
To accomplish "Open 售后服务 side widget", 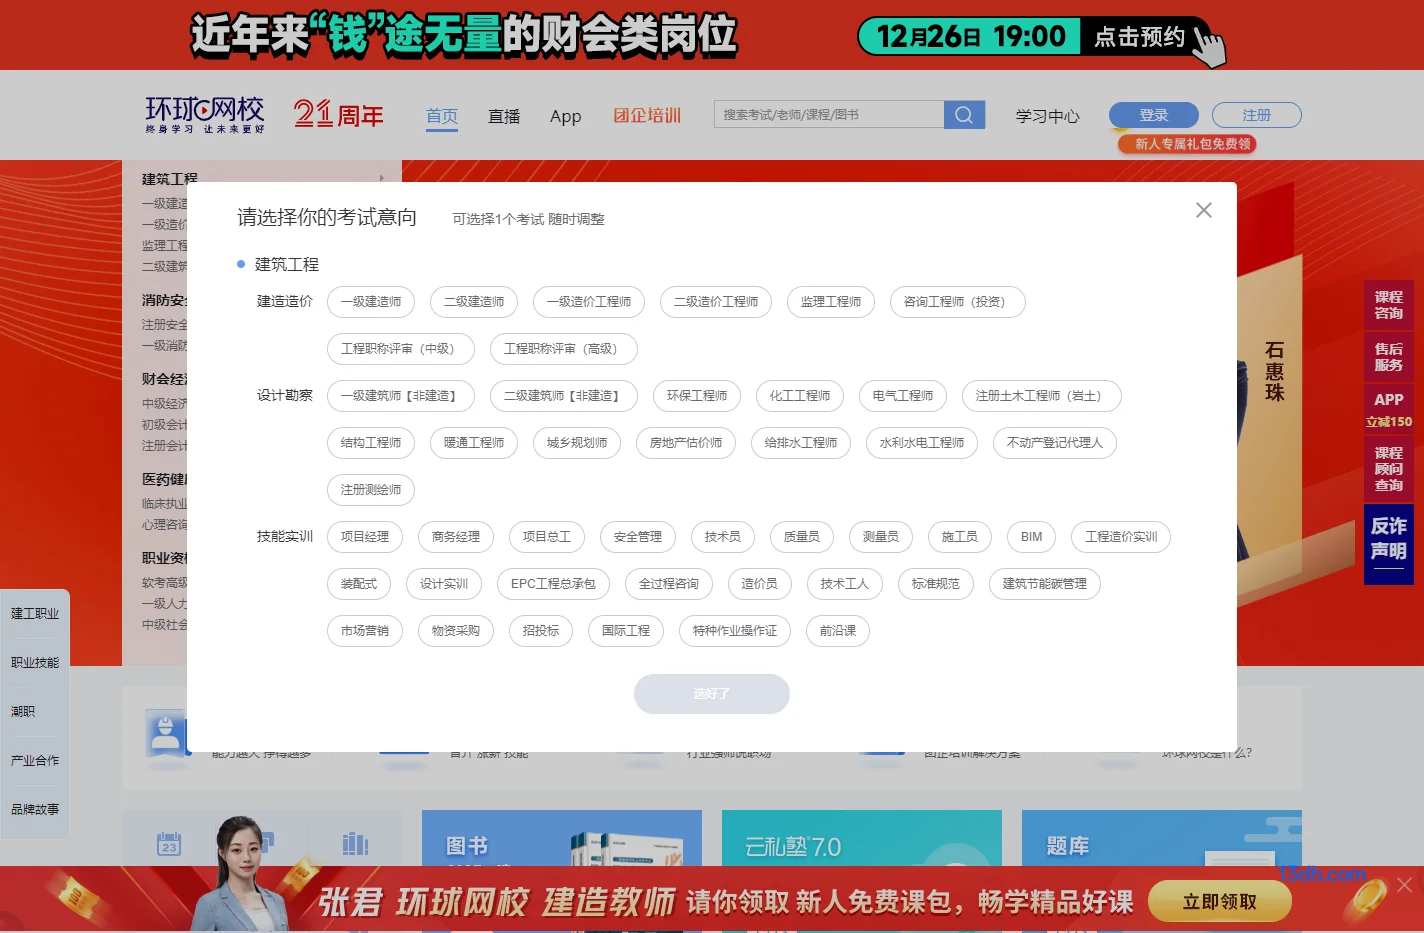I will [x=1389, y=357].
